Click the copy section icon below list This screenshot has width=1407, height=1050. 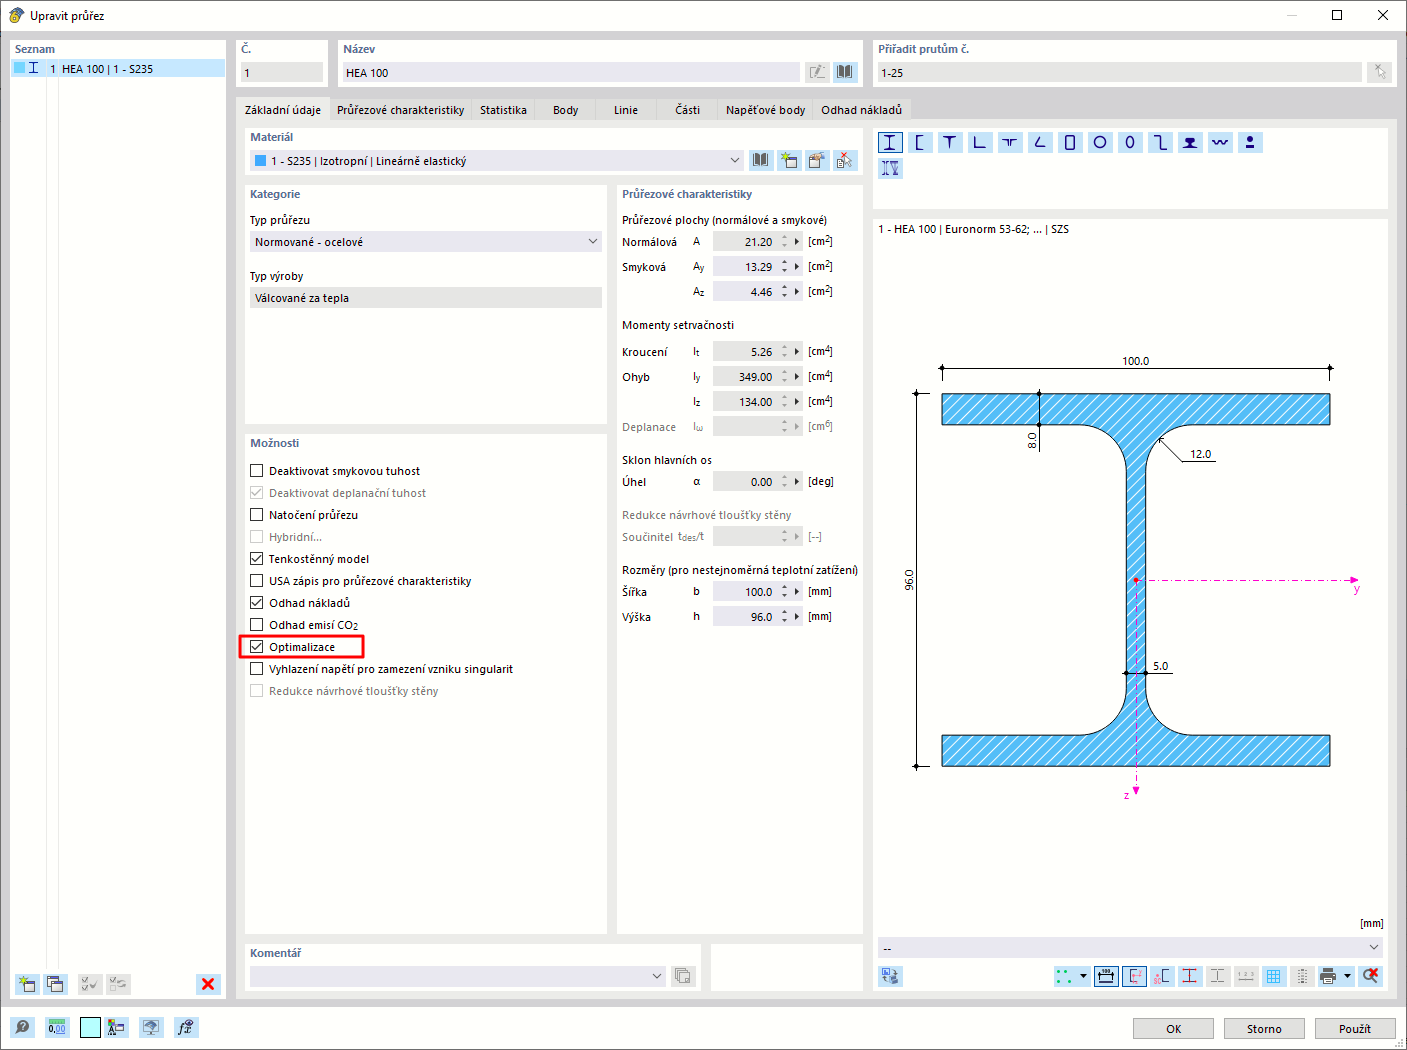coord(55,984)
